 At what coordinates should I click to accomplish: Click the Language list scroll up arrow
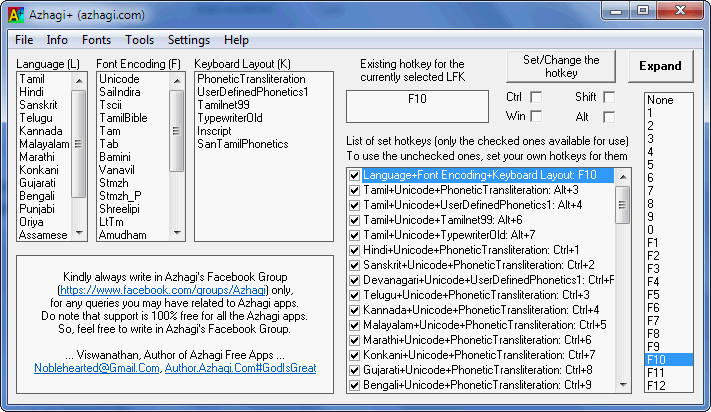pyautogui.click(x=79, y=81)
